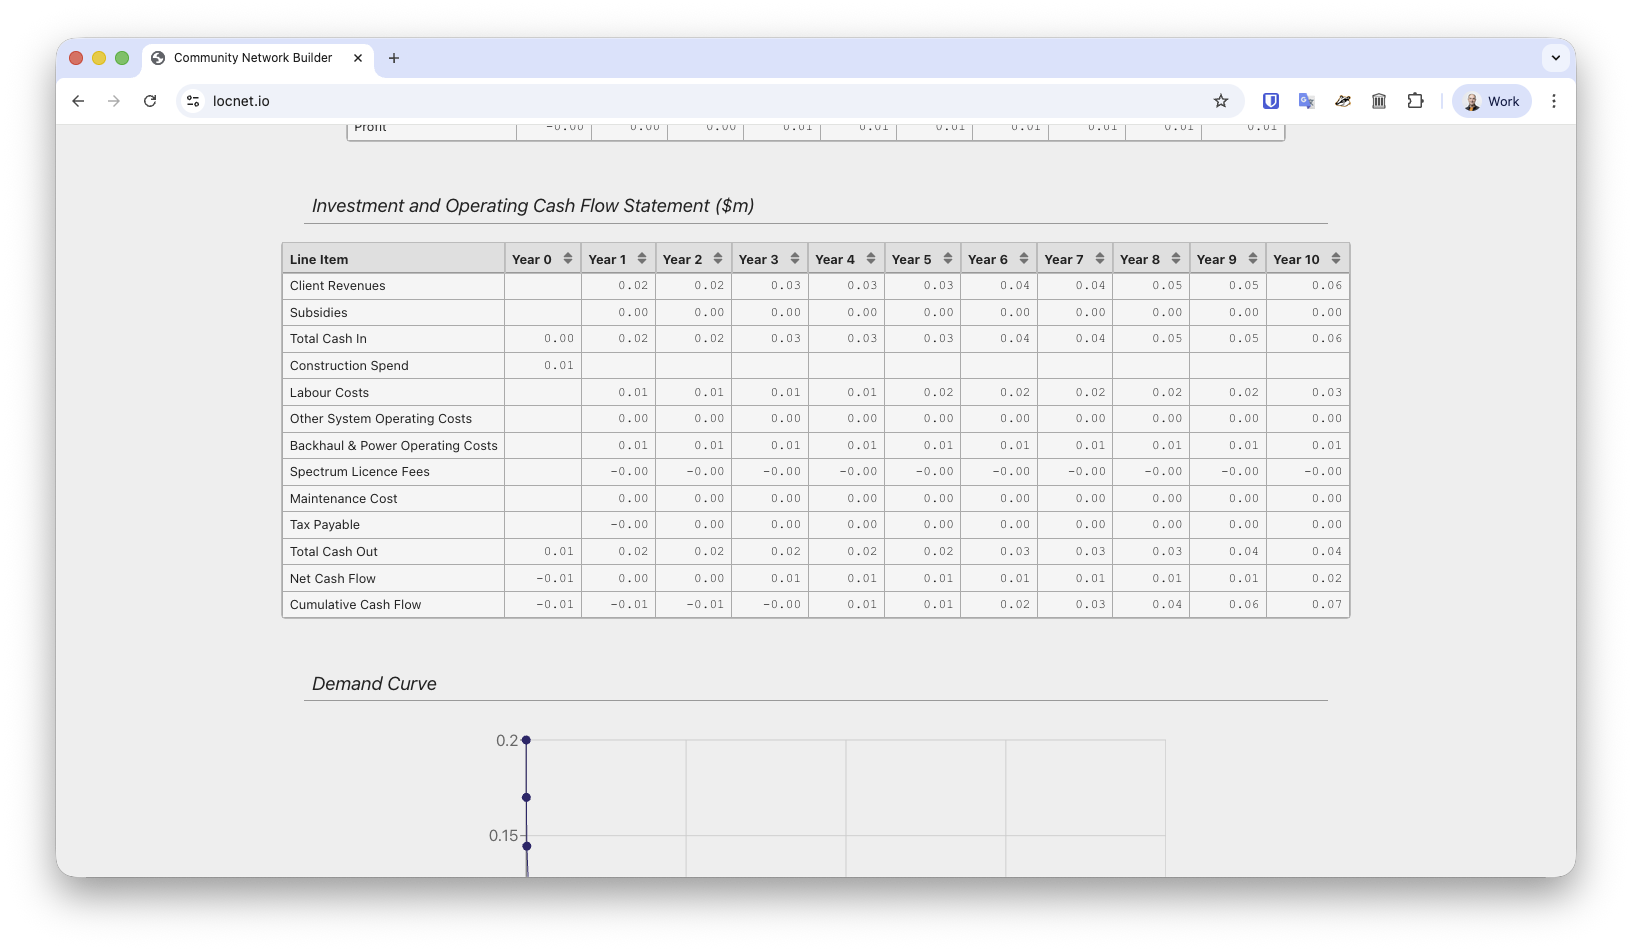Go back to the previous page
1632x951 pixels.
pyautogui.click(x=78, y=101)
